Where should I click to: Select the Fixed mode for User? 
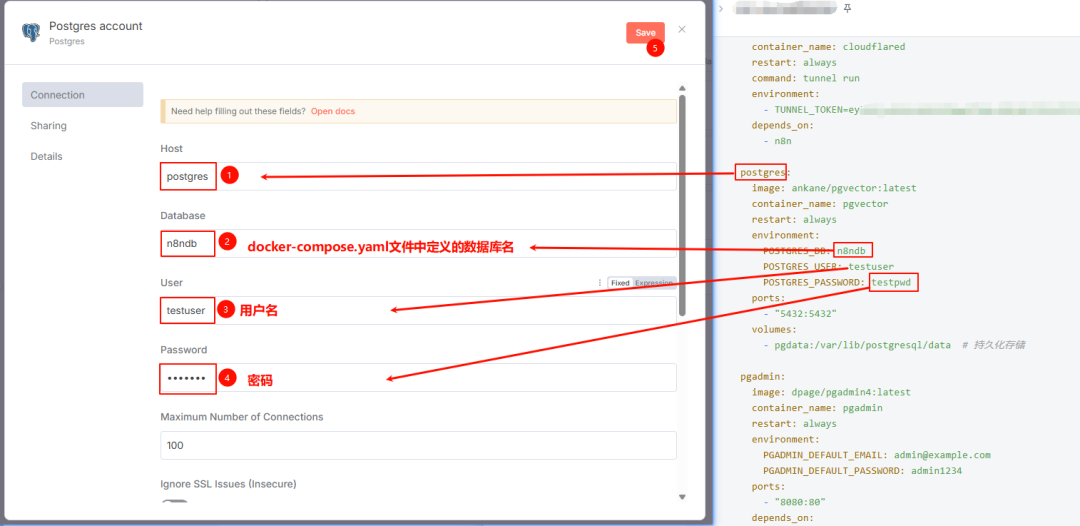click(x=620, y=283)
